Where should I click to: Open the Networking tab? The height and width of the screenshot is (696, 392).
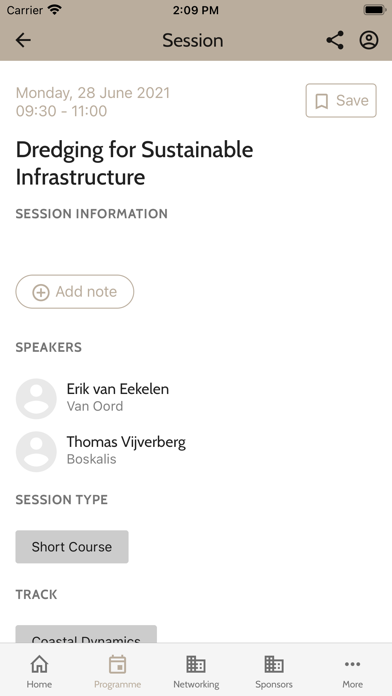196,672
